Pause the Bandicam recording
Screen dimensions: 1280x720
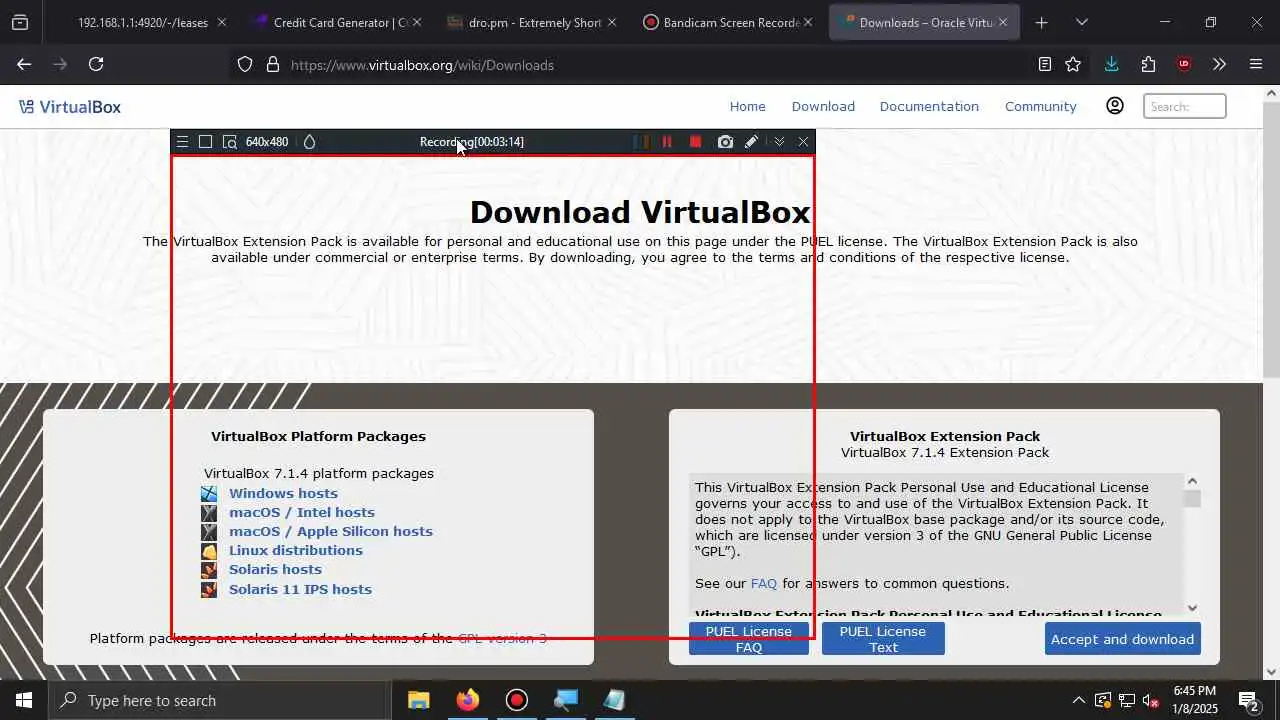pyautogui.click(x=667, y=142)
